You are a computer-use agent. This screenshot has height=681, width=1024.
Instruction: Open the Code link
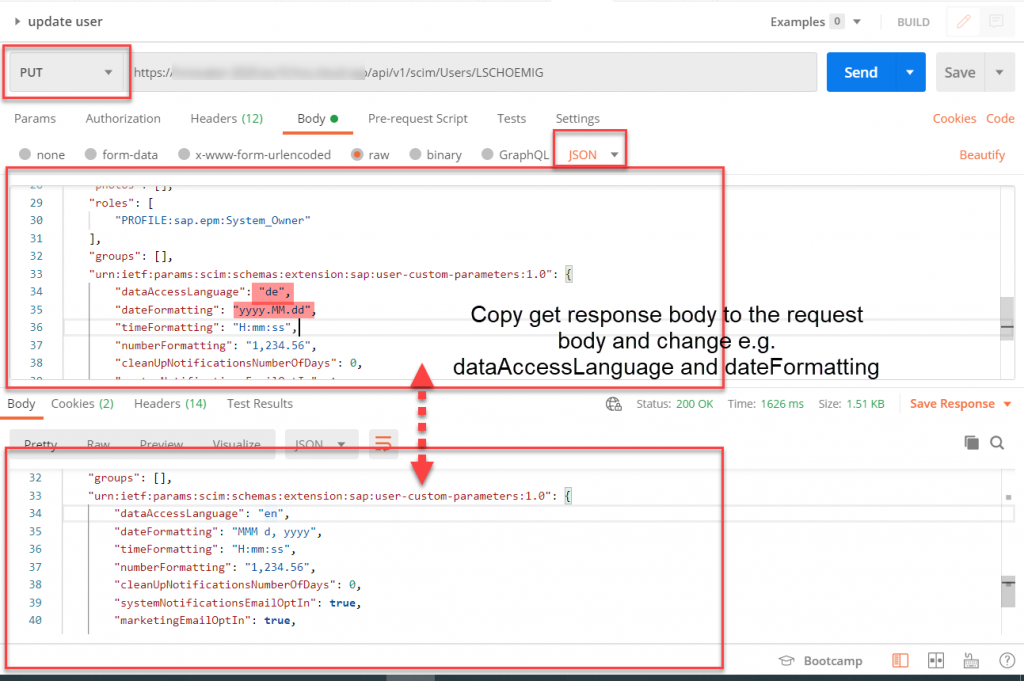tap(1000, 118)
